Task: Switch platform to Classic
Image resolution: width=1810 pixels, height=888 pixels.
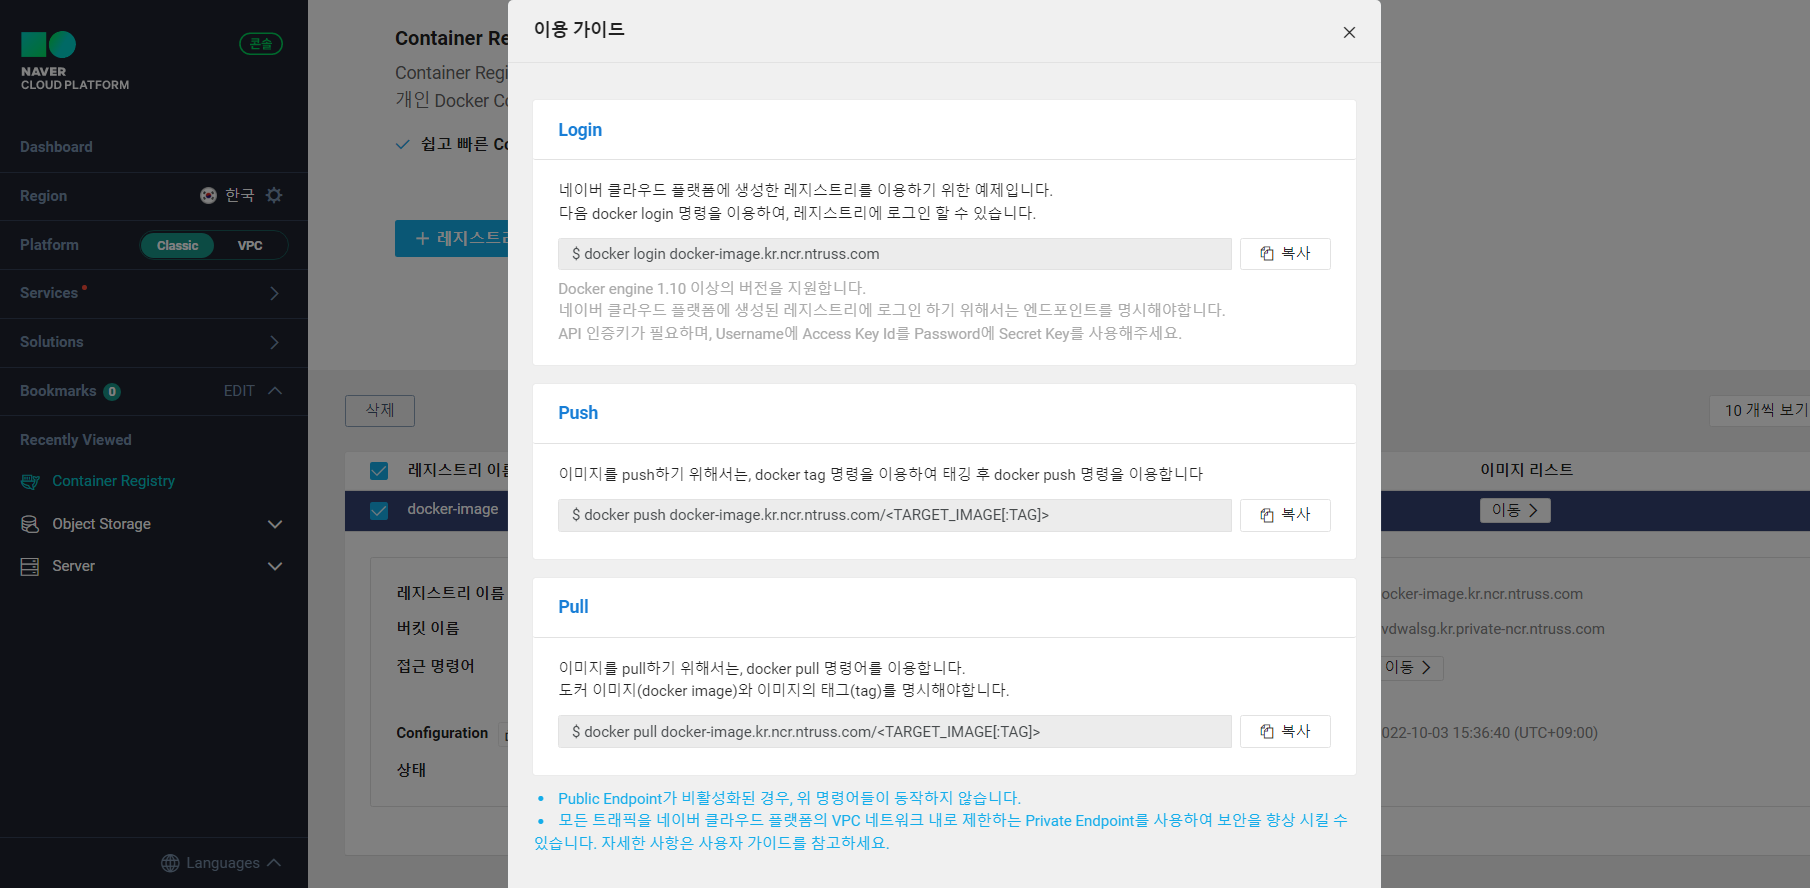Action: [x=177, y=245]
